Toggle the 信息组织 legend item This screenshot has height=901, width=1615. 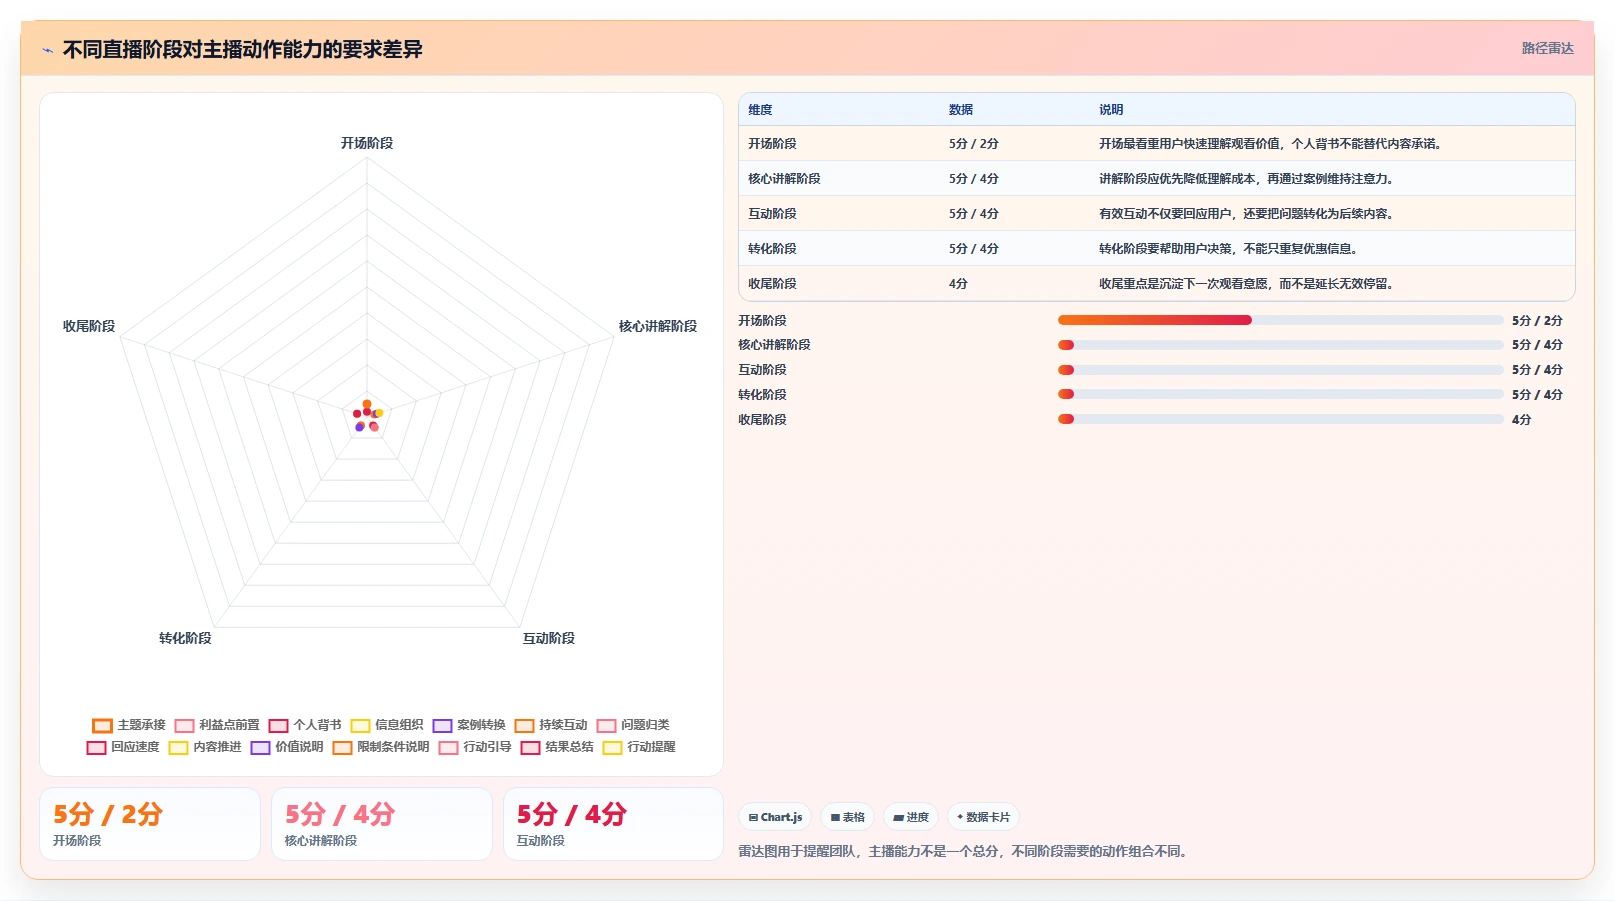point(387,725)
